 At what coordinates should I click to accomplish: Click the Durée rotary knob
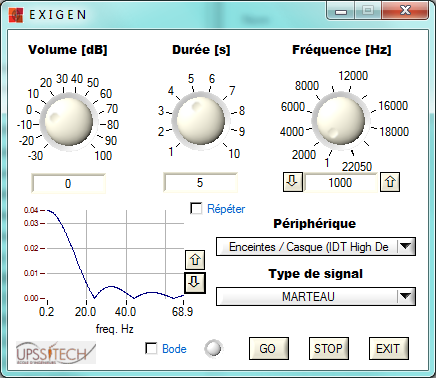point(200,120)
